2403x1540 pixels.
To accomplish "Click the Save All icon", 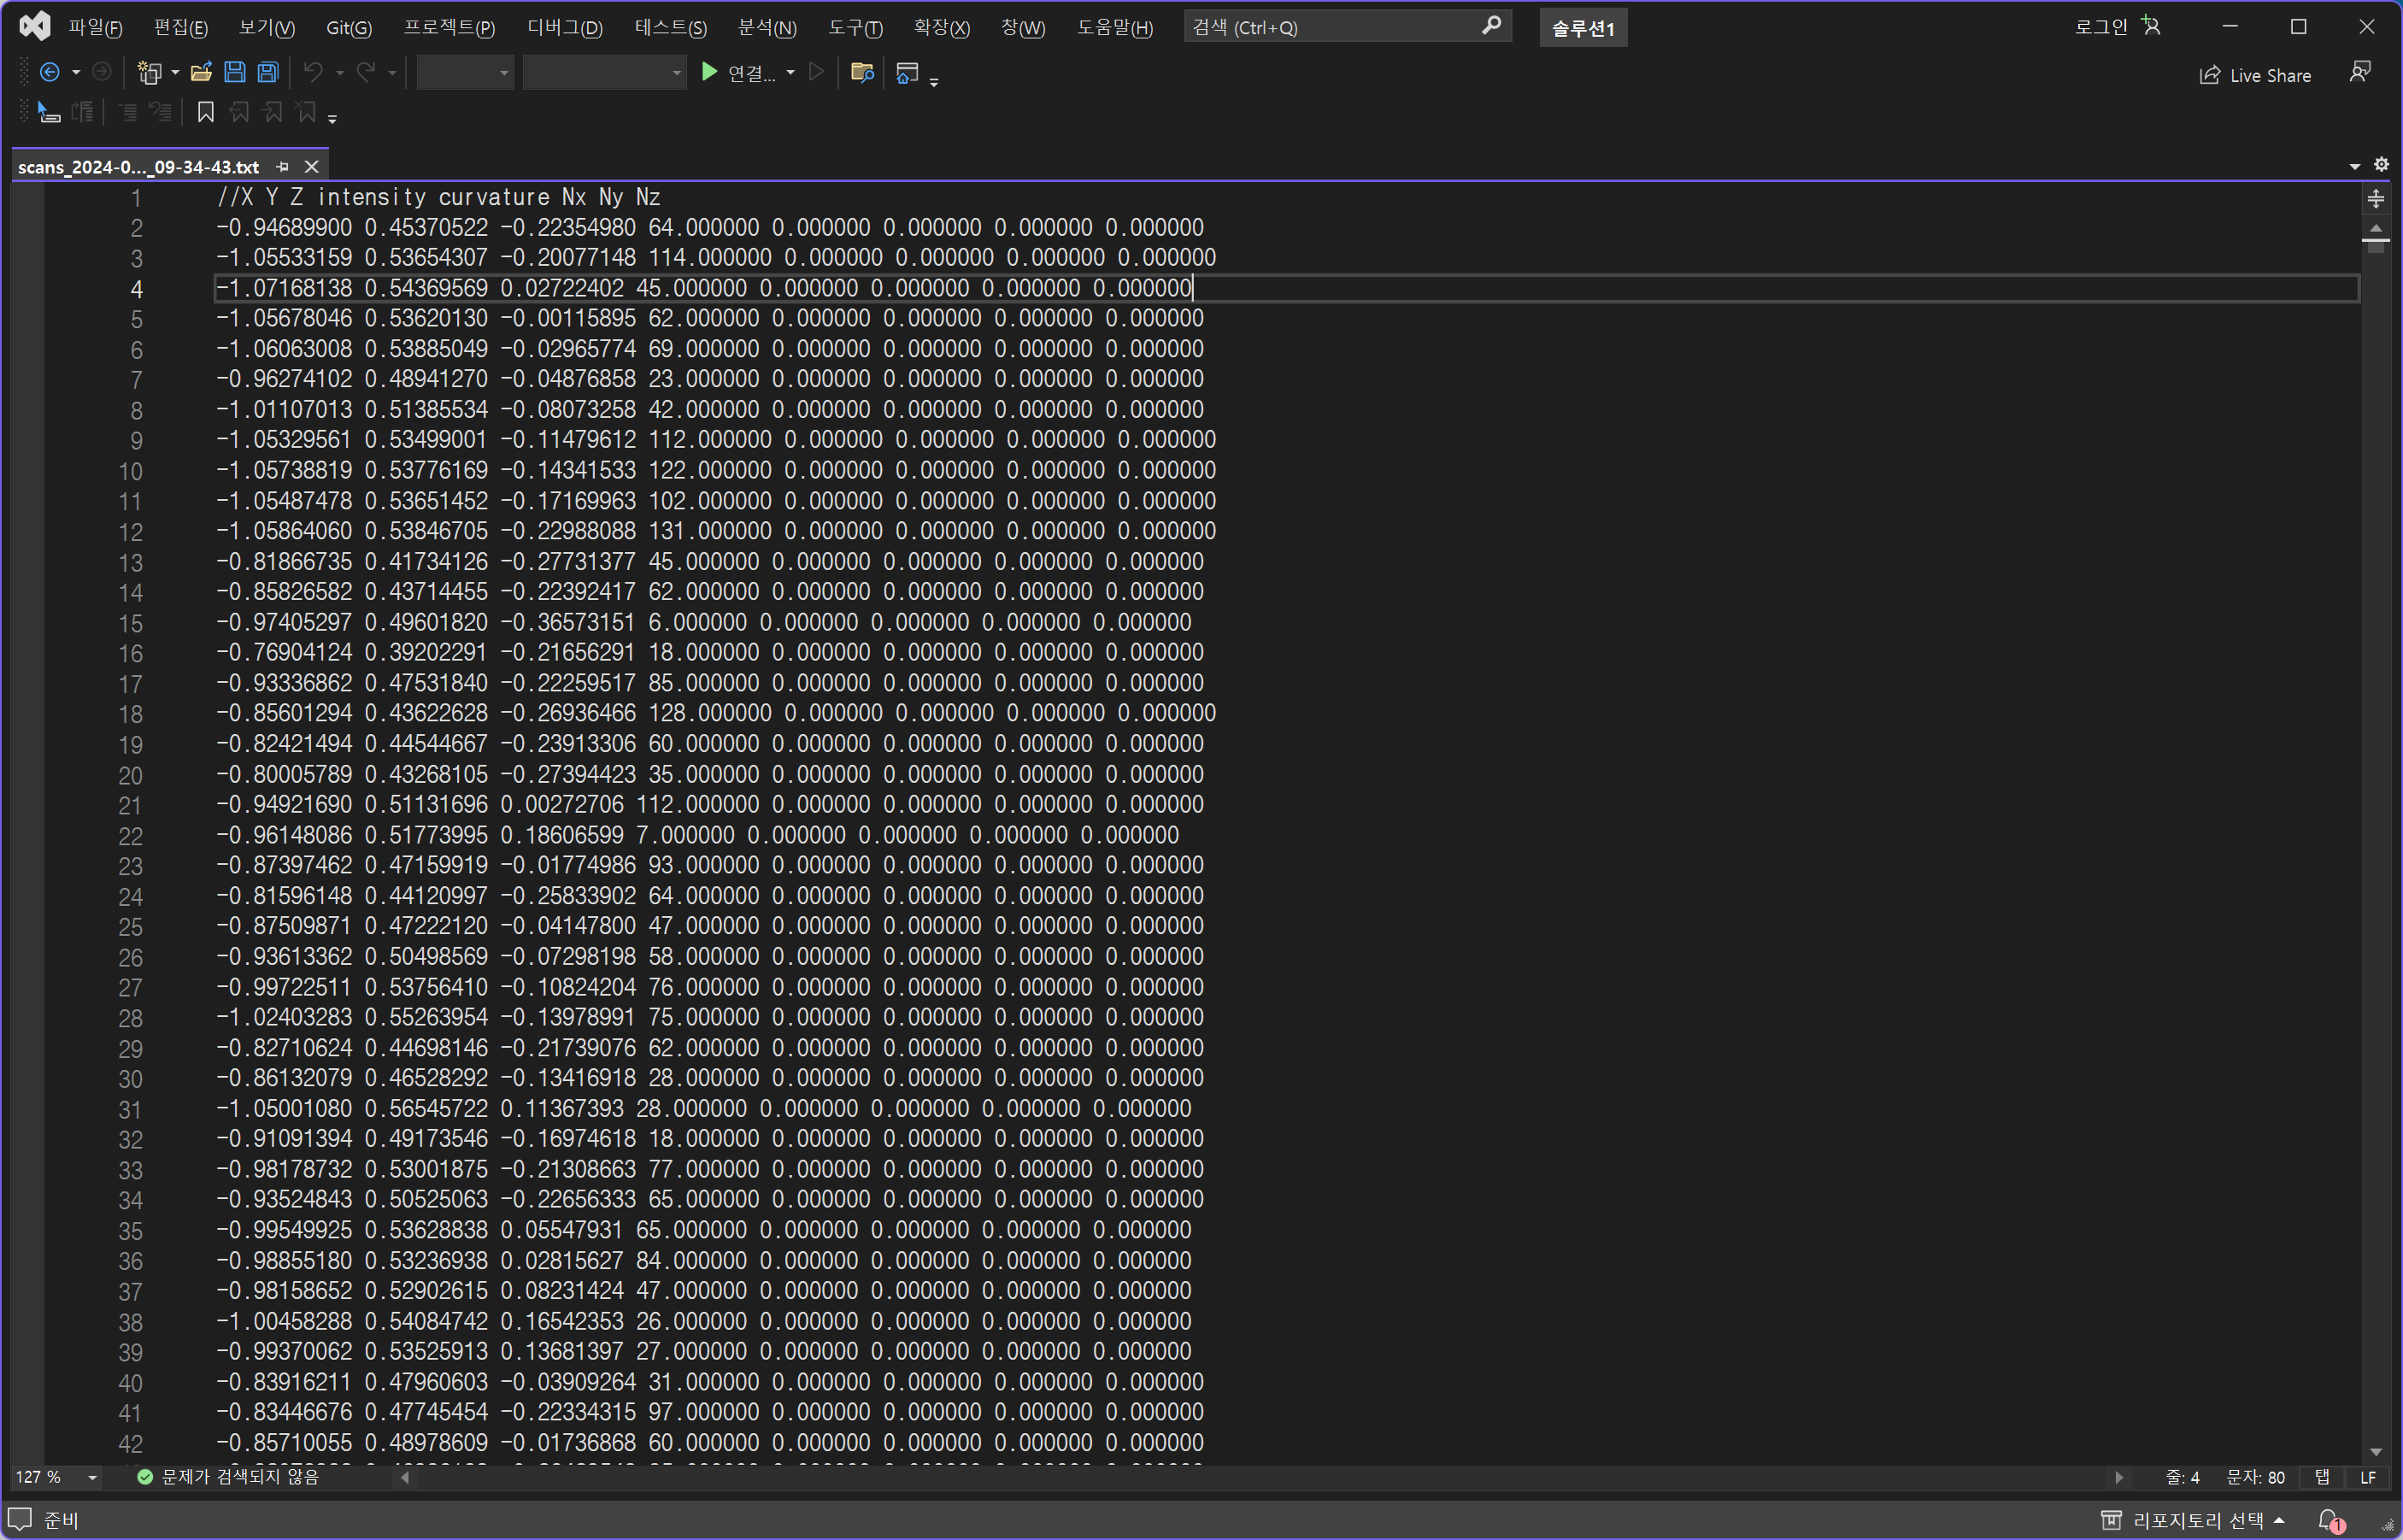I will (267, 72).
